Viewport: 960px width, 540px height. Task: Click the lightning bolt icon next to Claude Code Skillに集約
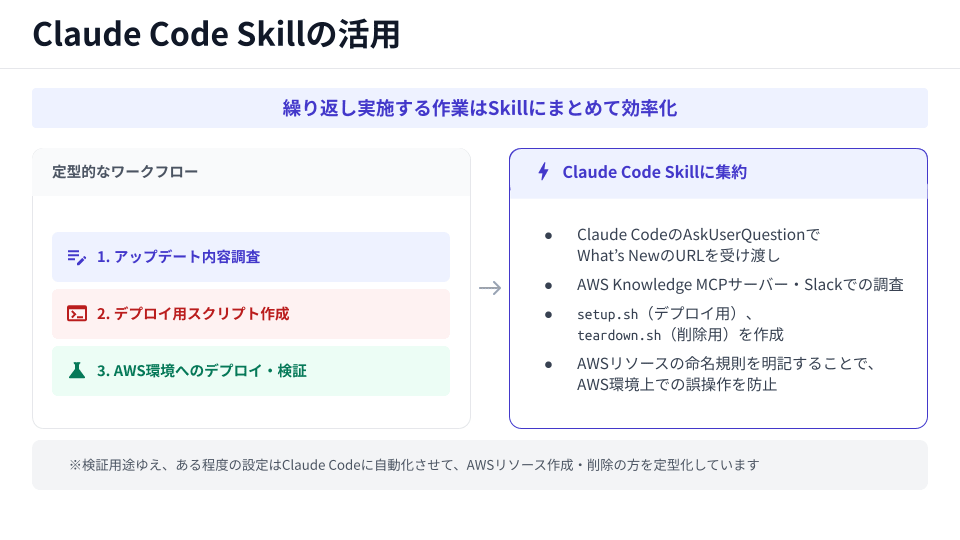pyautogui.click(x=543, y=171)
